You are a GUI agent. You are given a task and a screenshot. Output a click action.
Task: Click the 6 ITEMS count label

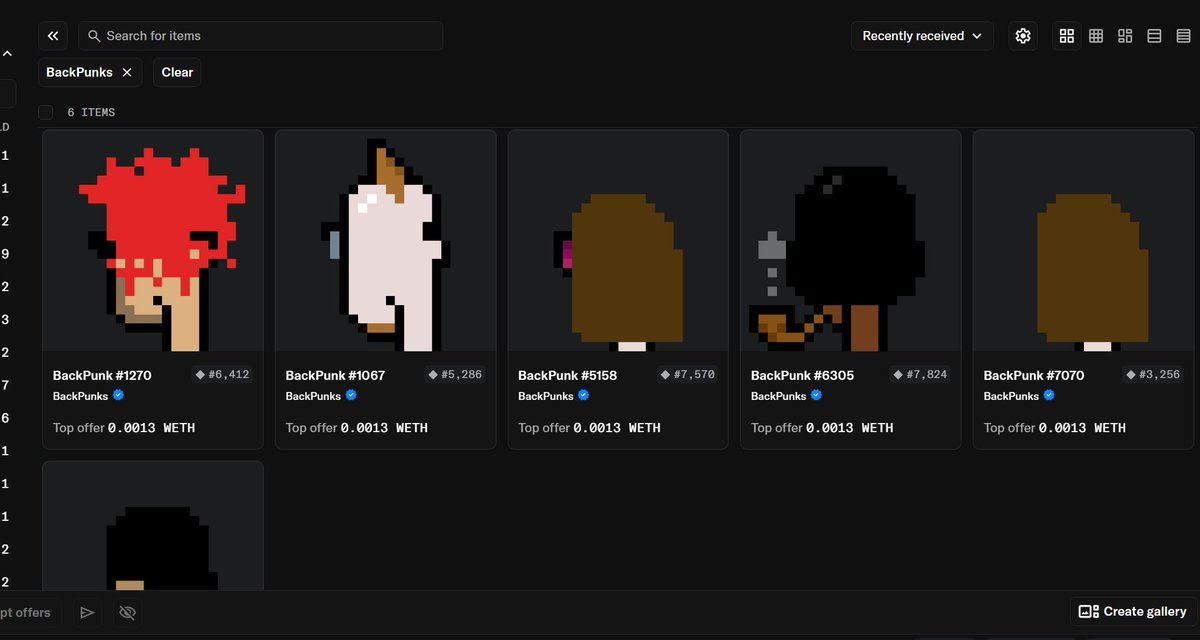pyautogui.click(x=91, y=112)
